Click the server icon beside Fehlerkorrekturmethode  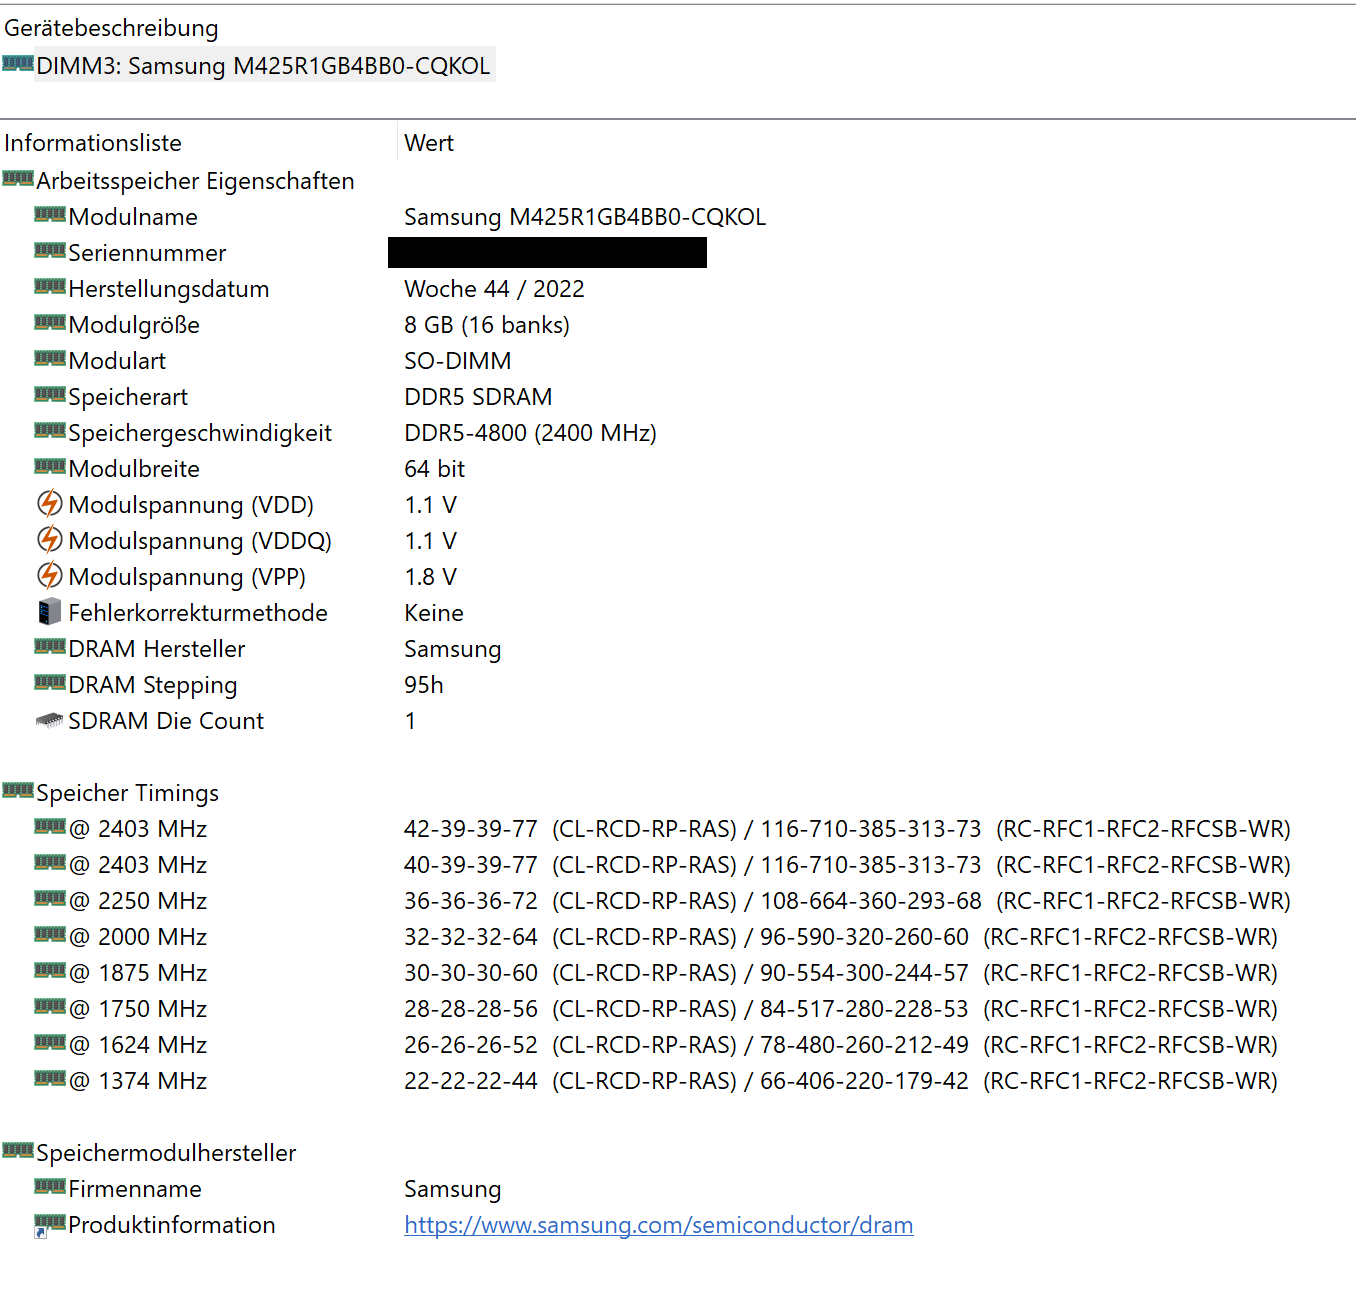pyautogui.click(x=50, y=612)
